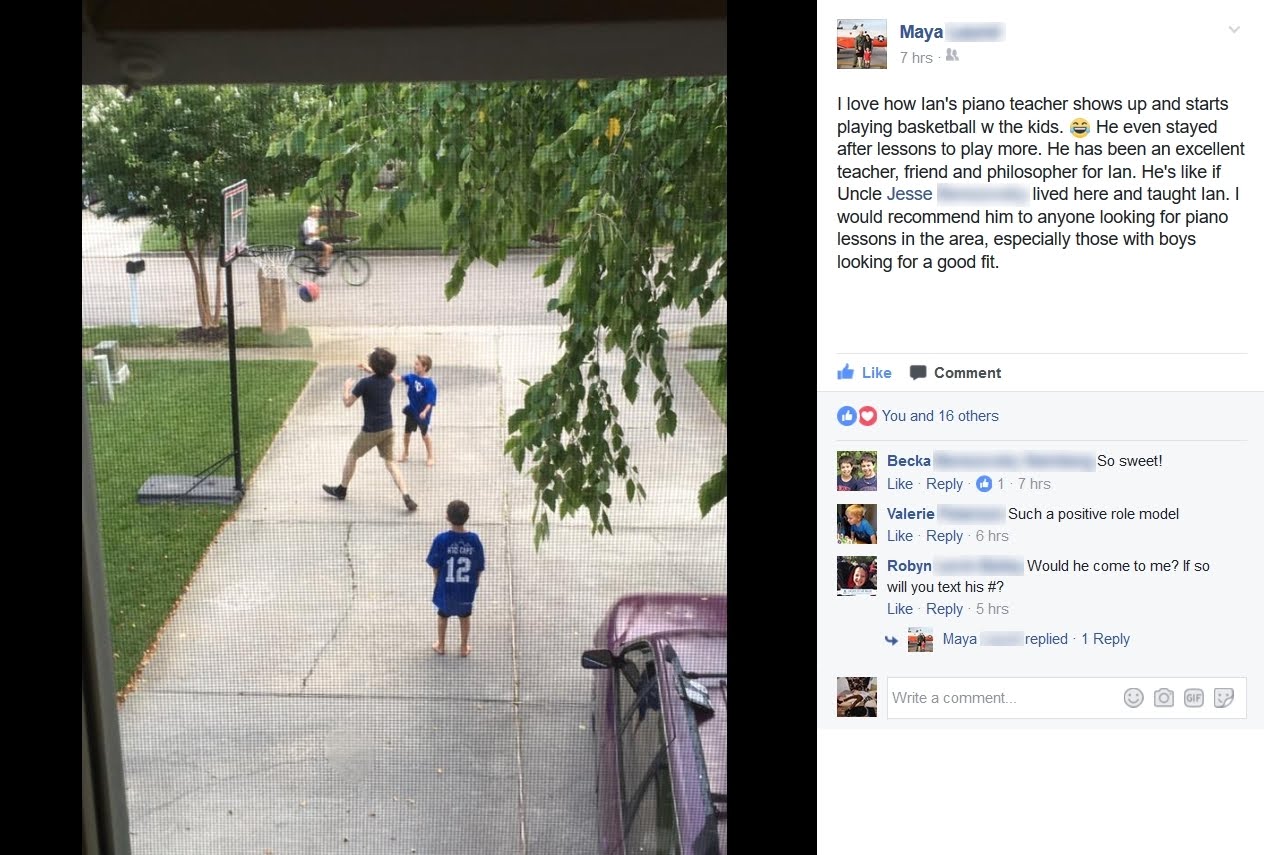Open the emoji picker in comment box
This screenshot has width=1264, height=855.
tap(1133, 698)
